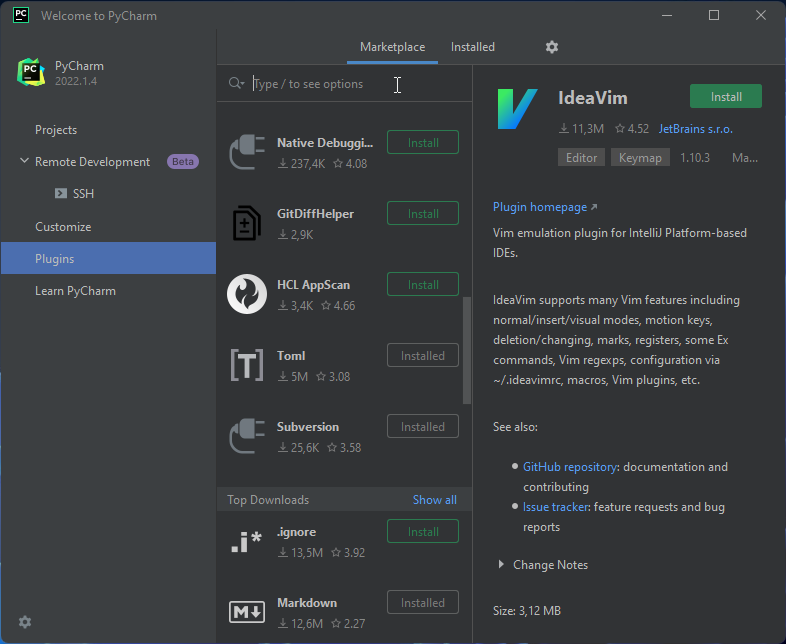
Task: Click the PyCharm logo in the sidebar
Action: (x=31, y=72)
